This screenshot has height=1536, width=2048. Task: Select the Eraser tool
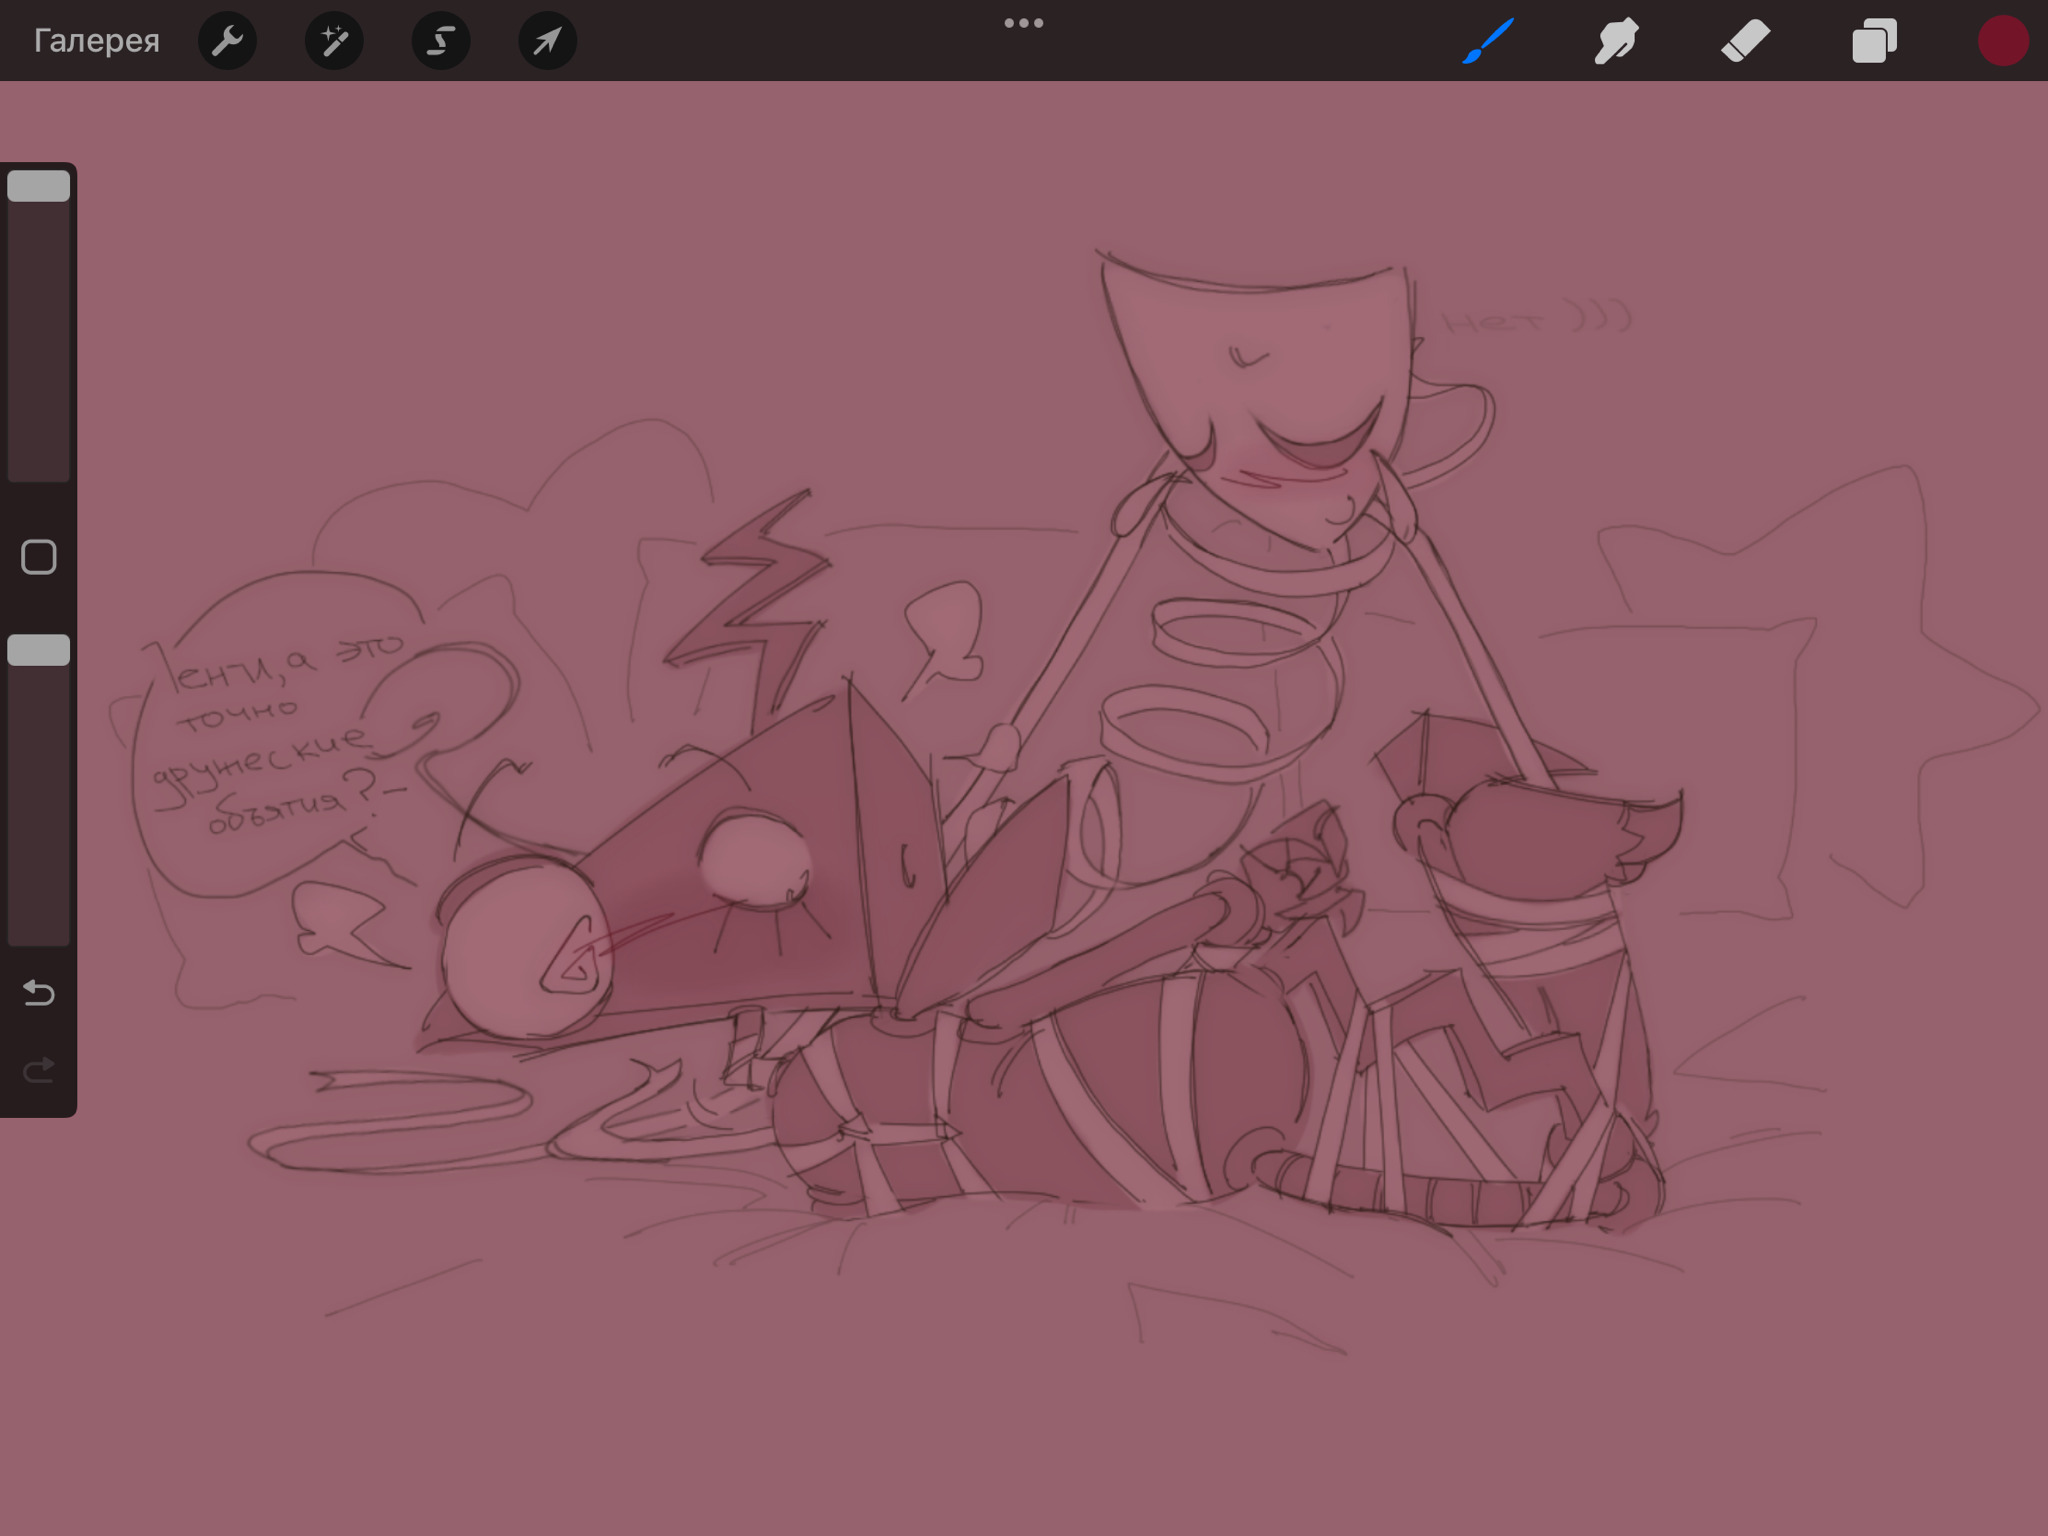click(x=1745, y=41)
